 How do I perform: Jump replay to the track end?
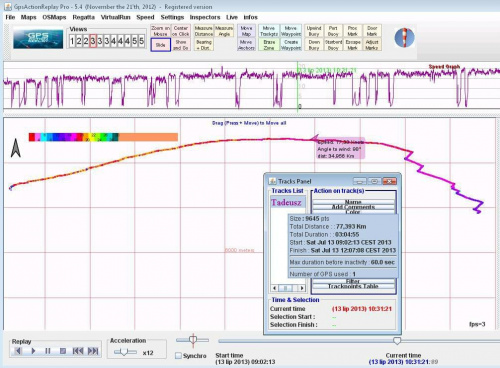coord(93,351)
